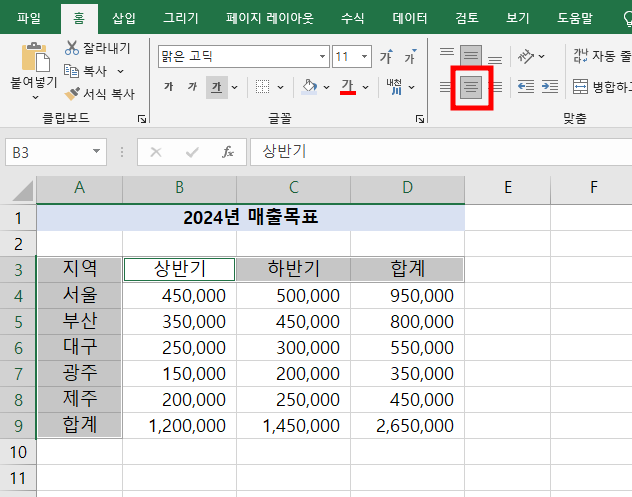
Task: Click the formula bar containing 상반기
Action: pyautogui.click(x=441, y=152)
